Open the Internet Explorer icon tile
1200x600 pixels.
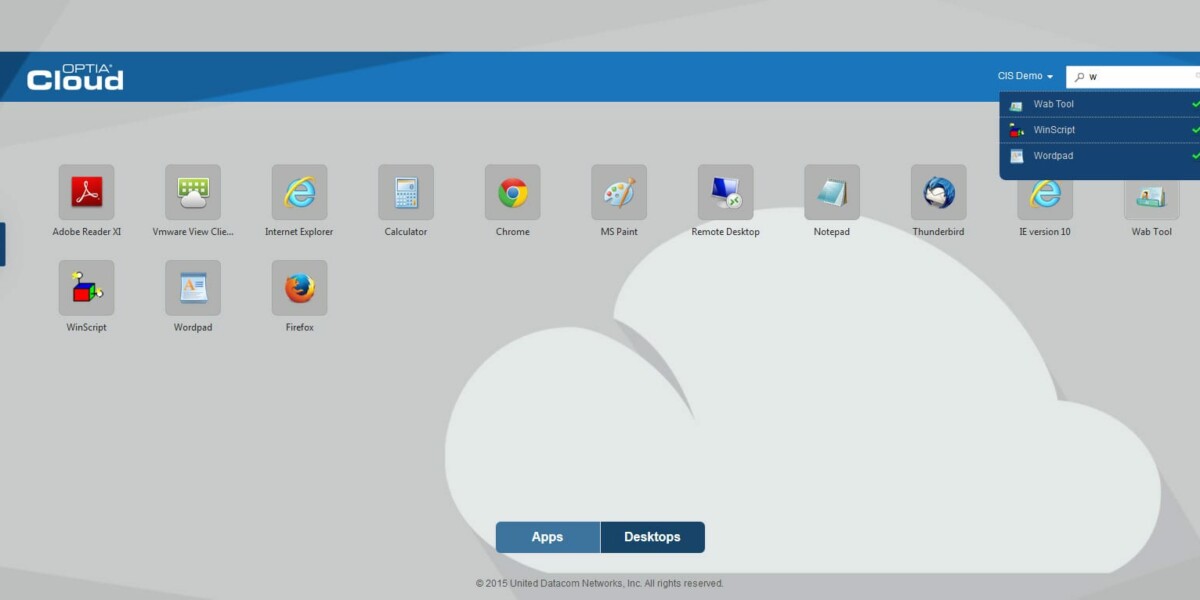300,192
